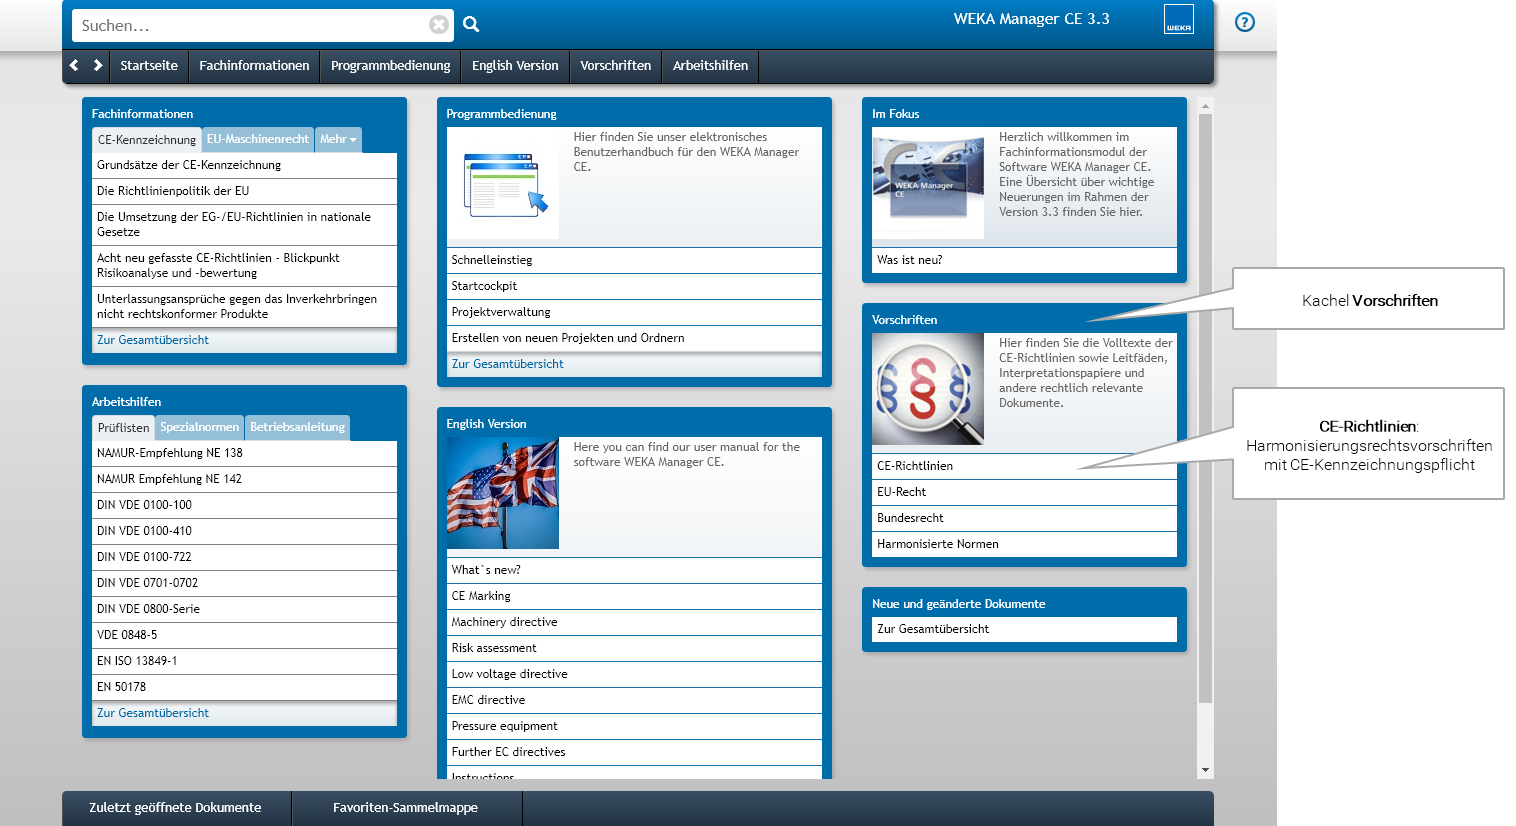Screen dimensions: 1516x826
Task: Open CE-Richtlinien link in Vorschriften
Action: click(915, 466)
